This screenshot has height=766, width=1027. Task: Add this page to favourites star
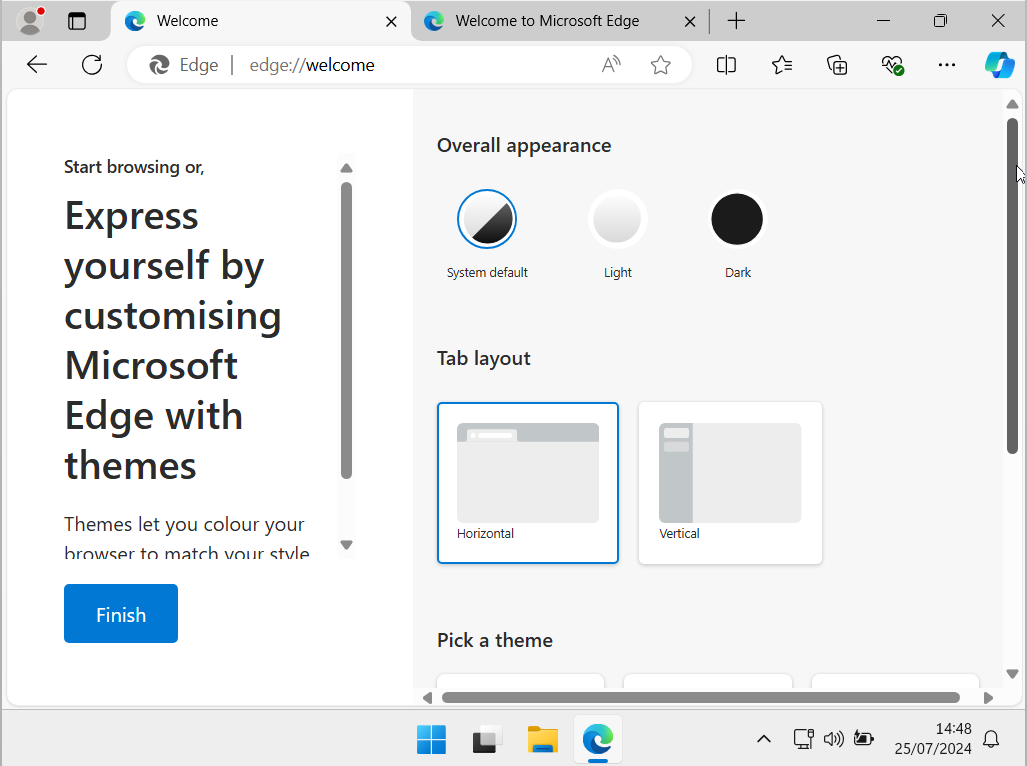(x=660, y=65)
